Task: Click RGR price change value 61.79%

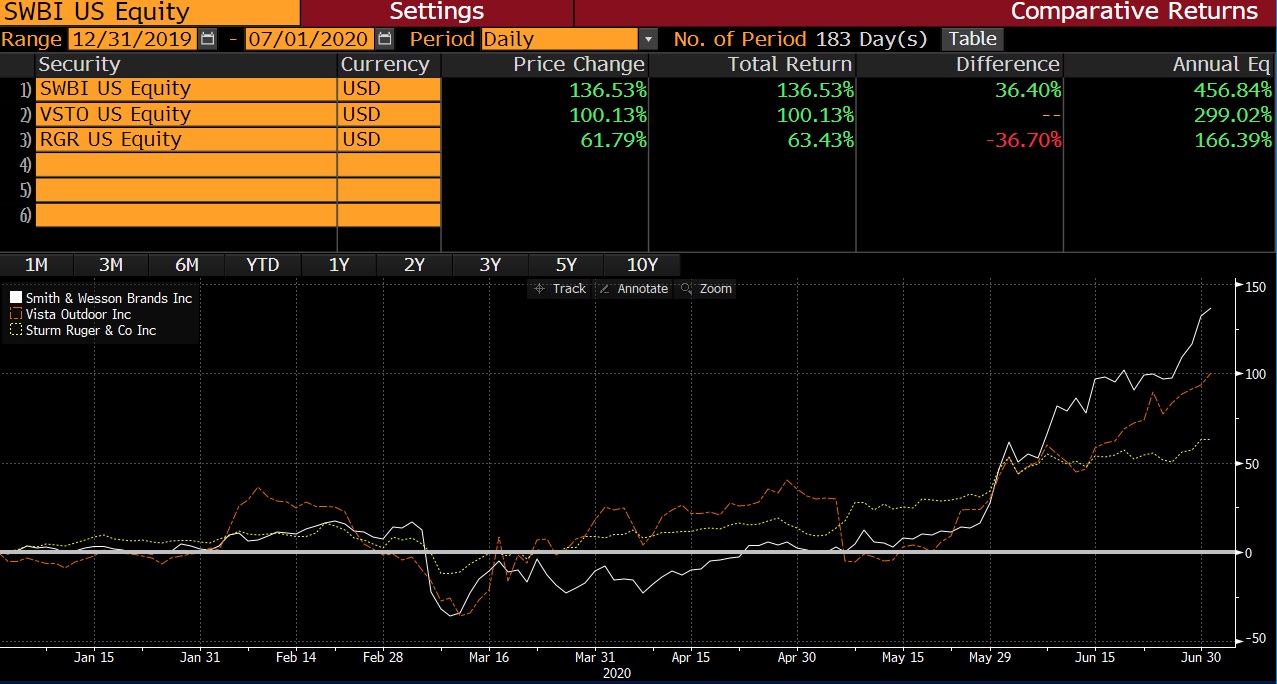Action: 613,139
